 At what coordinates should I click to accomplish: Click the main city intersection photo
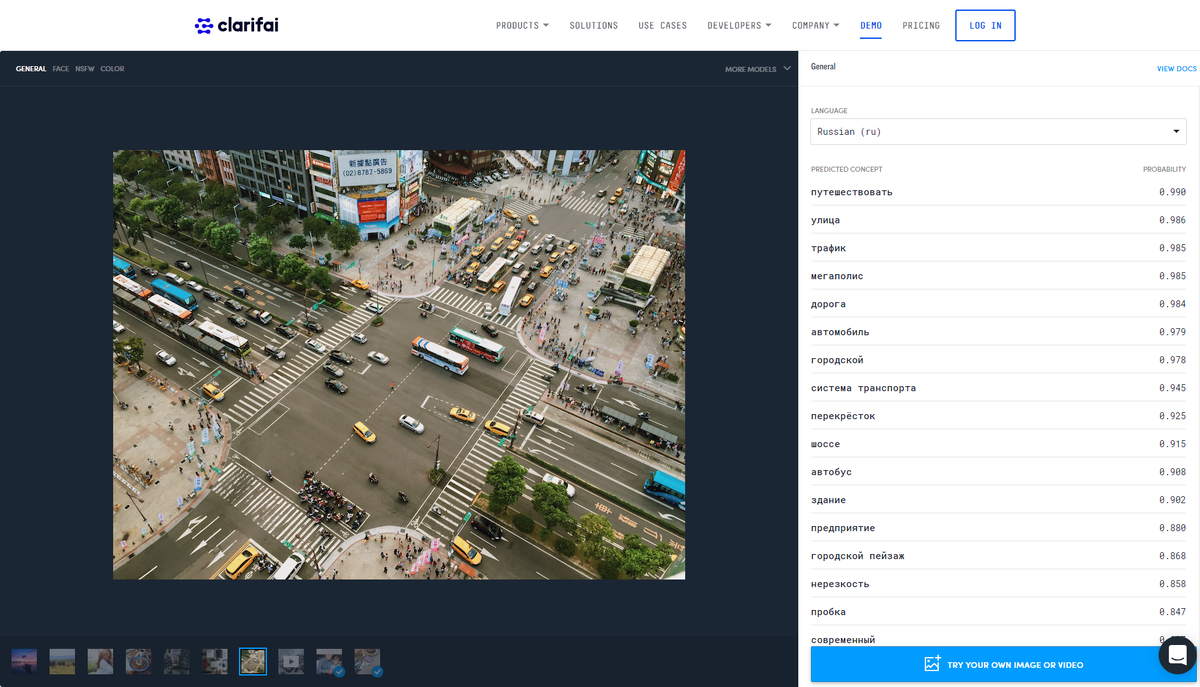(x=399, y=365)
